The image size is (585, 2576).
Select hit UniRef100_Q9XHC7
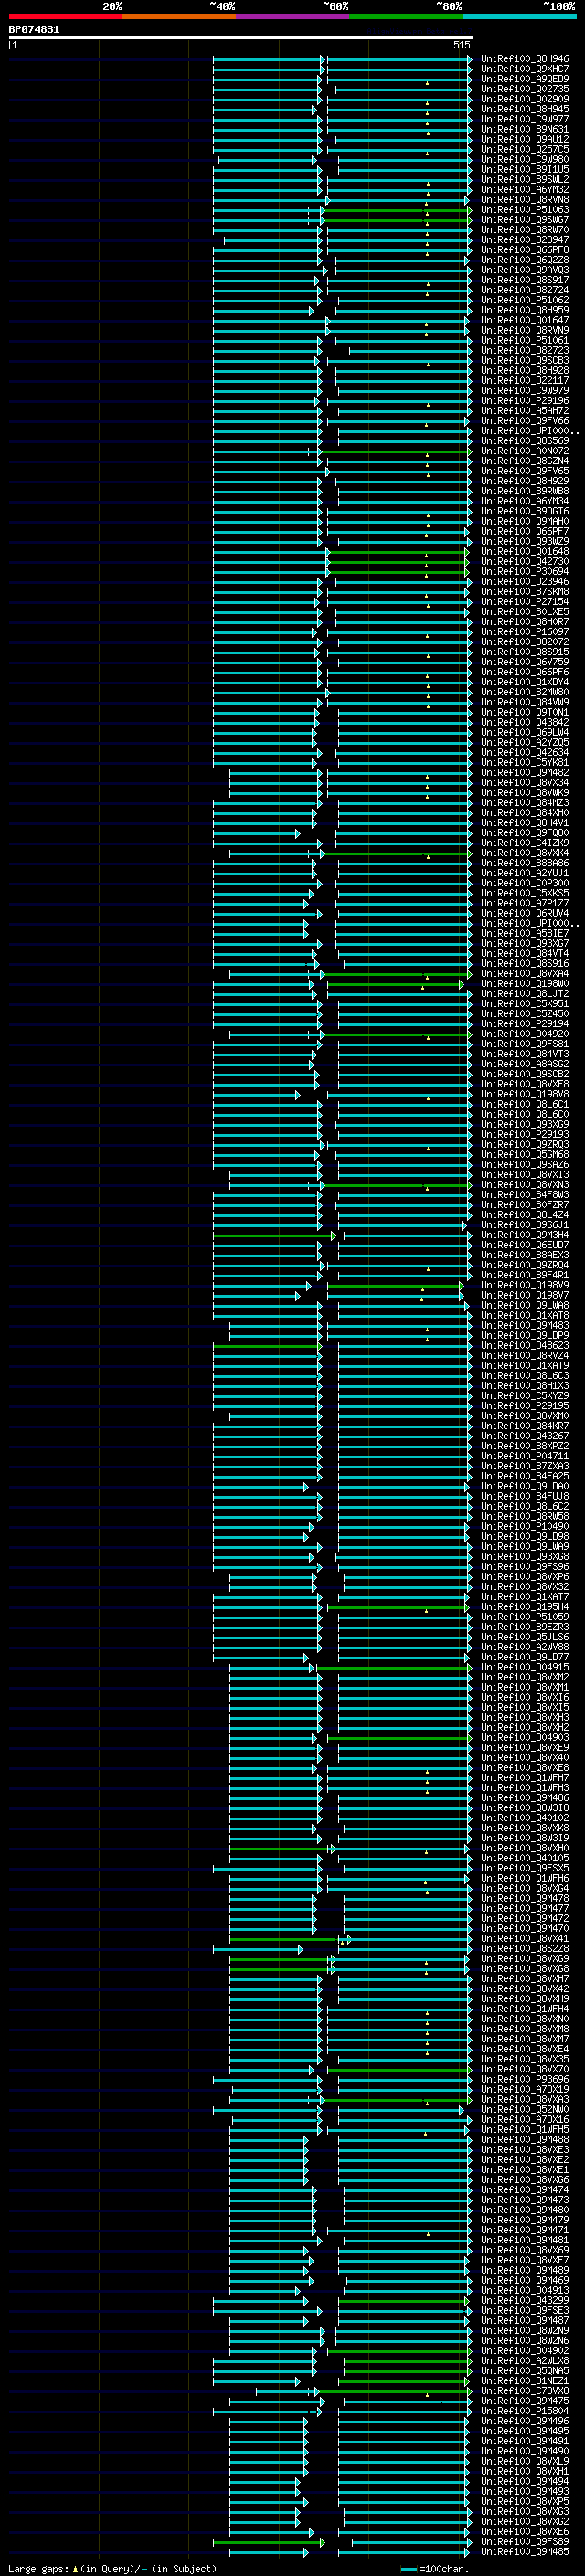click(x=525, y=69)
